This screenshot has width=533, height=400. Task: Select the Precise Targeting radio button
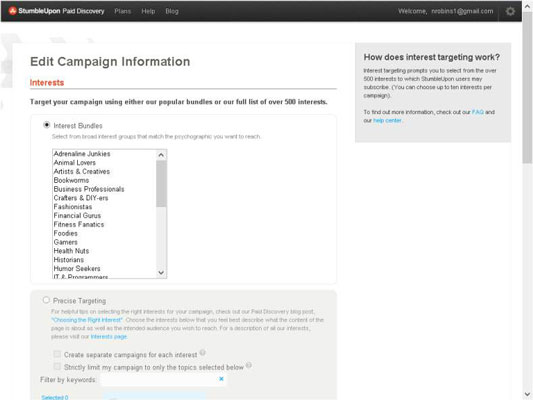(46, 300)
